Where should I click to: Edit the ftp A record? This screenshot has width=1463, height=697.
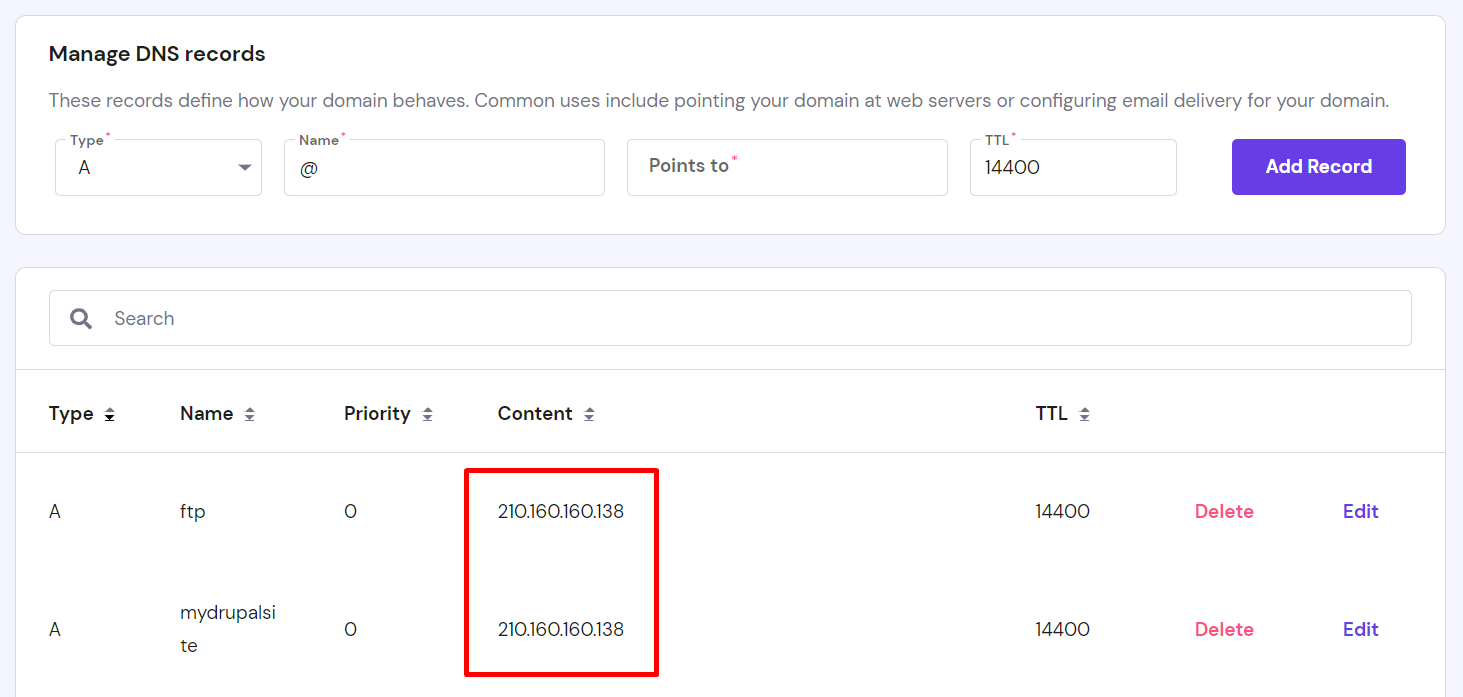click(x=1360, y=511)
